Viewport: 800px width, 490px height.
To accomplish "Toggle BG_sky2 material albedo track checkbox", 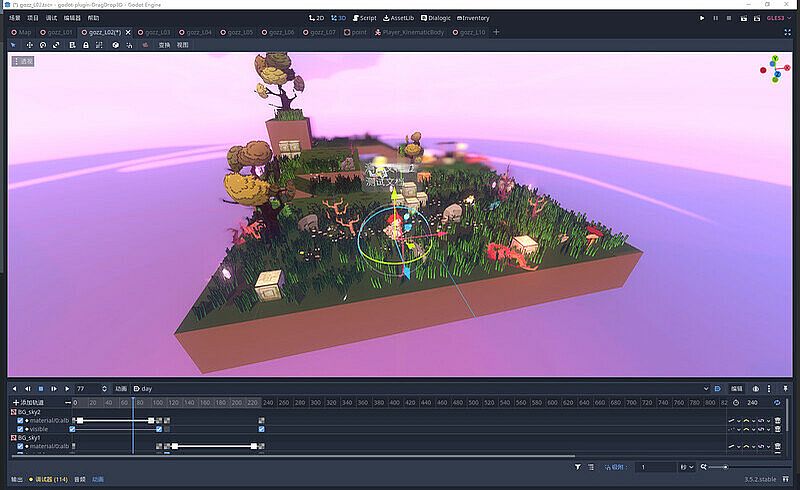I will coord(20,420).
